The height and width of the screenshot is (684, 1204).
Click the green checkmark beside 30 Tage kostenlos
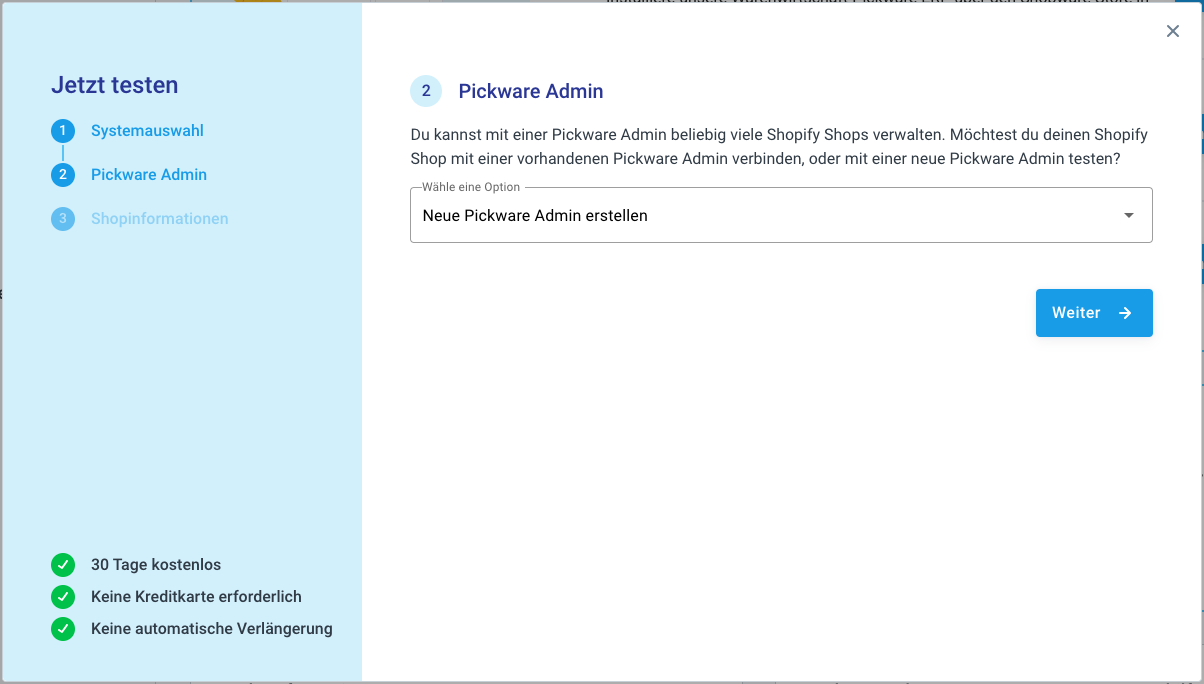click(x=63, y=565)
